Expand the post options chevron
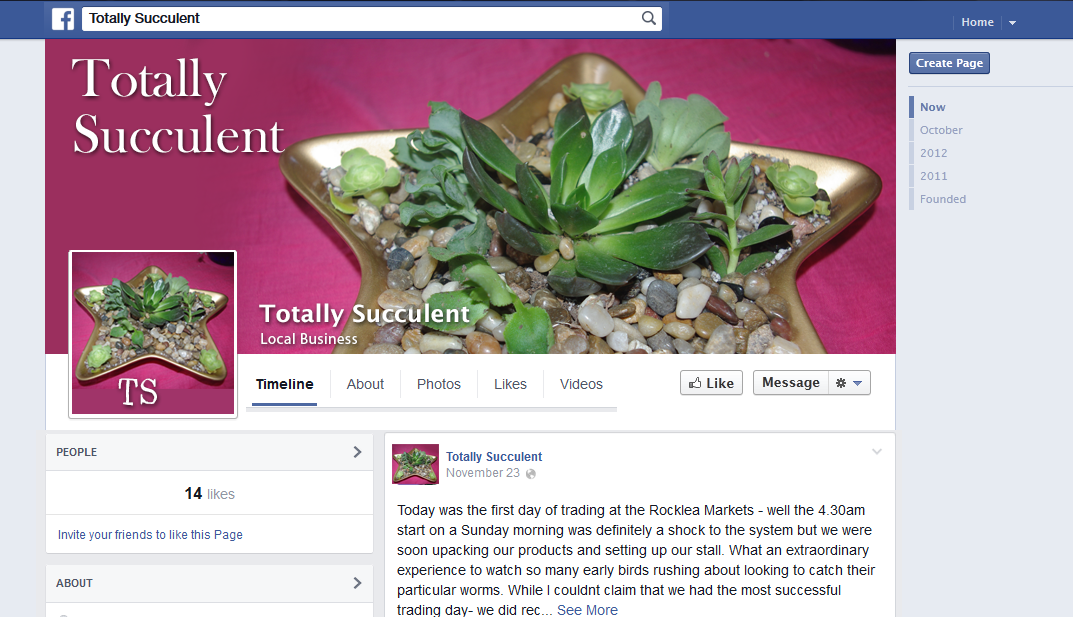Screen dimensions: 1073x617 tap(877, 451)
